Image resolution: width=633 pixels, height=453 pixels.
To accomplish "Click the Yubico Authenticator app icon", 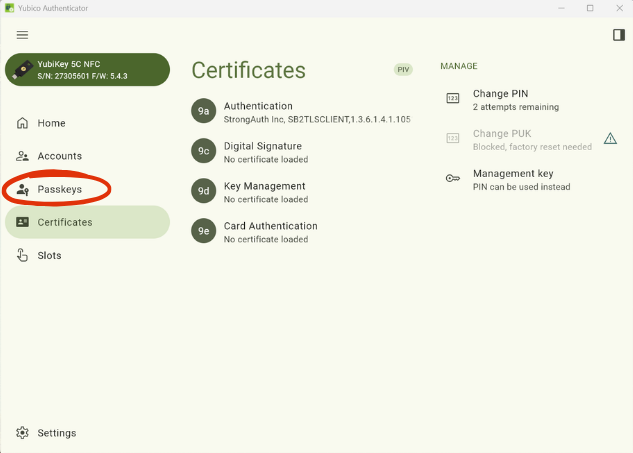I will (x=9, y=8).
